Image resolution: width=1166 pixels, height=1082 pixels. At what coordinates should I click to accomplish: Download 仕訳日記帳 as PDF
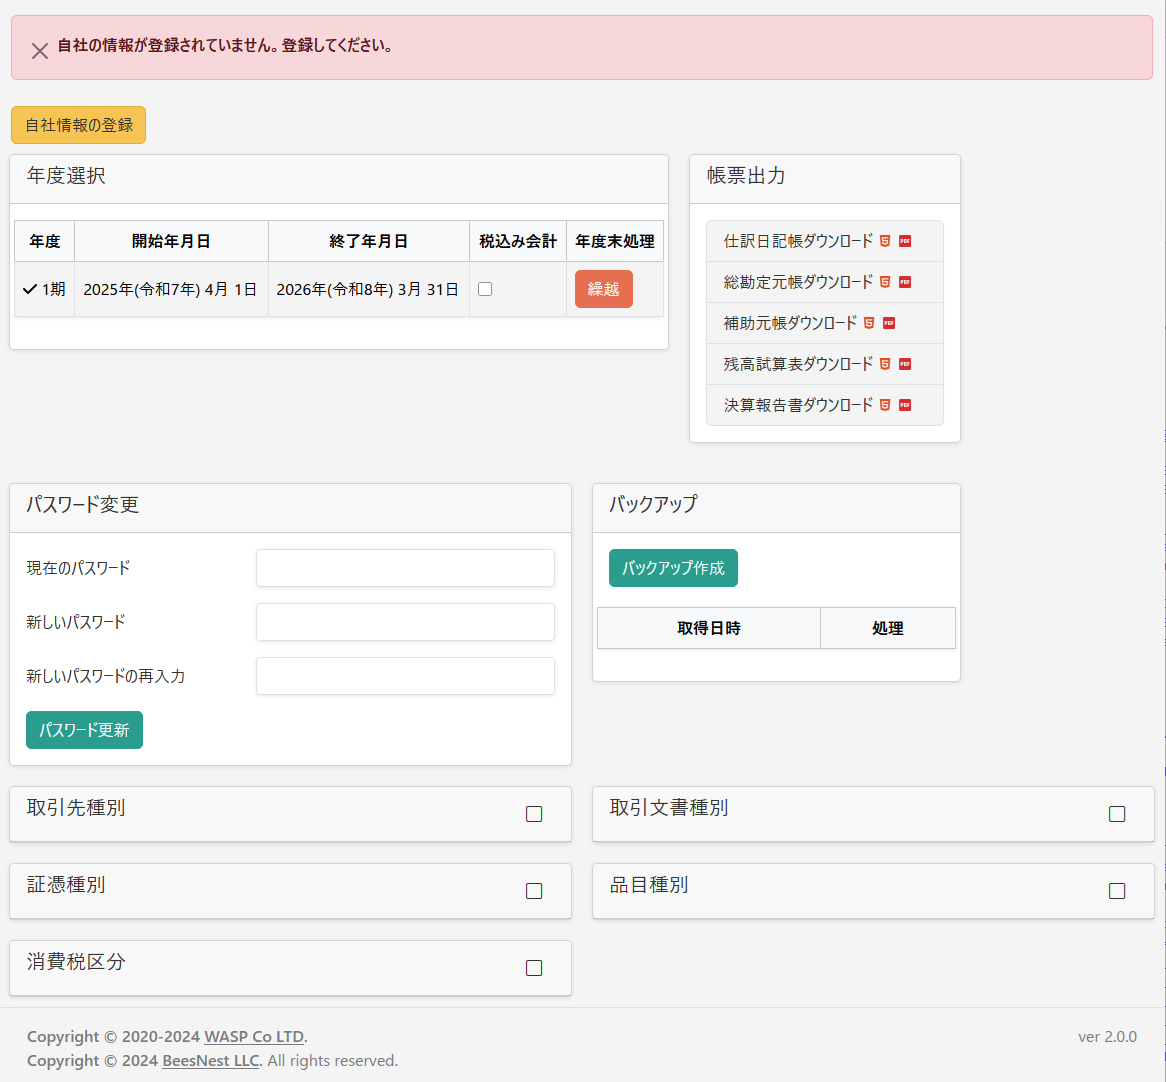(x=905, y=241)
